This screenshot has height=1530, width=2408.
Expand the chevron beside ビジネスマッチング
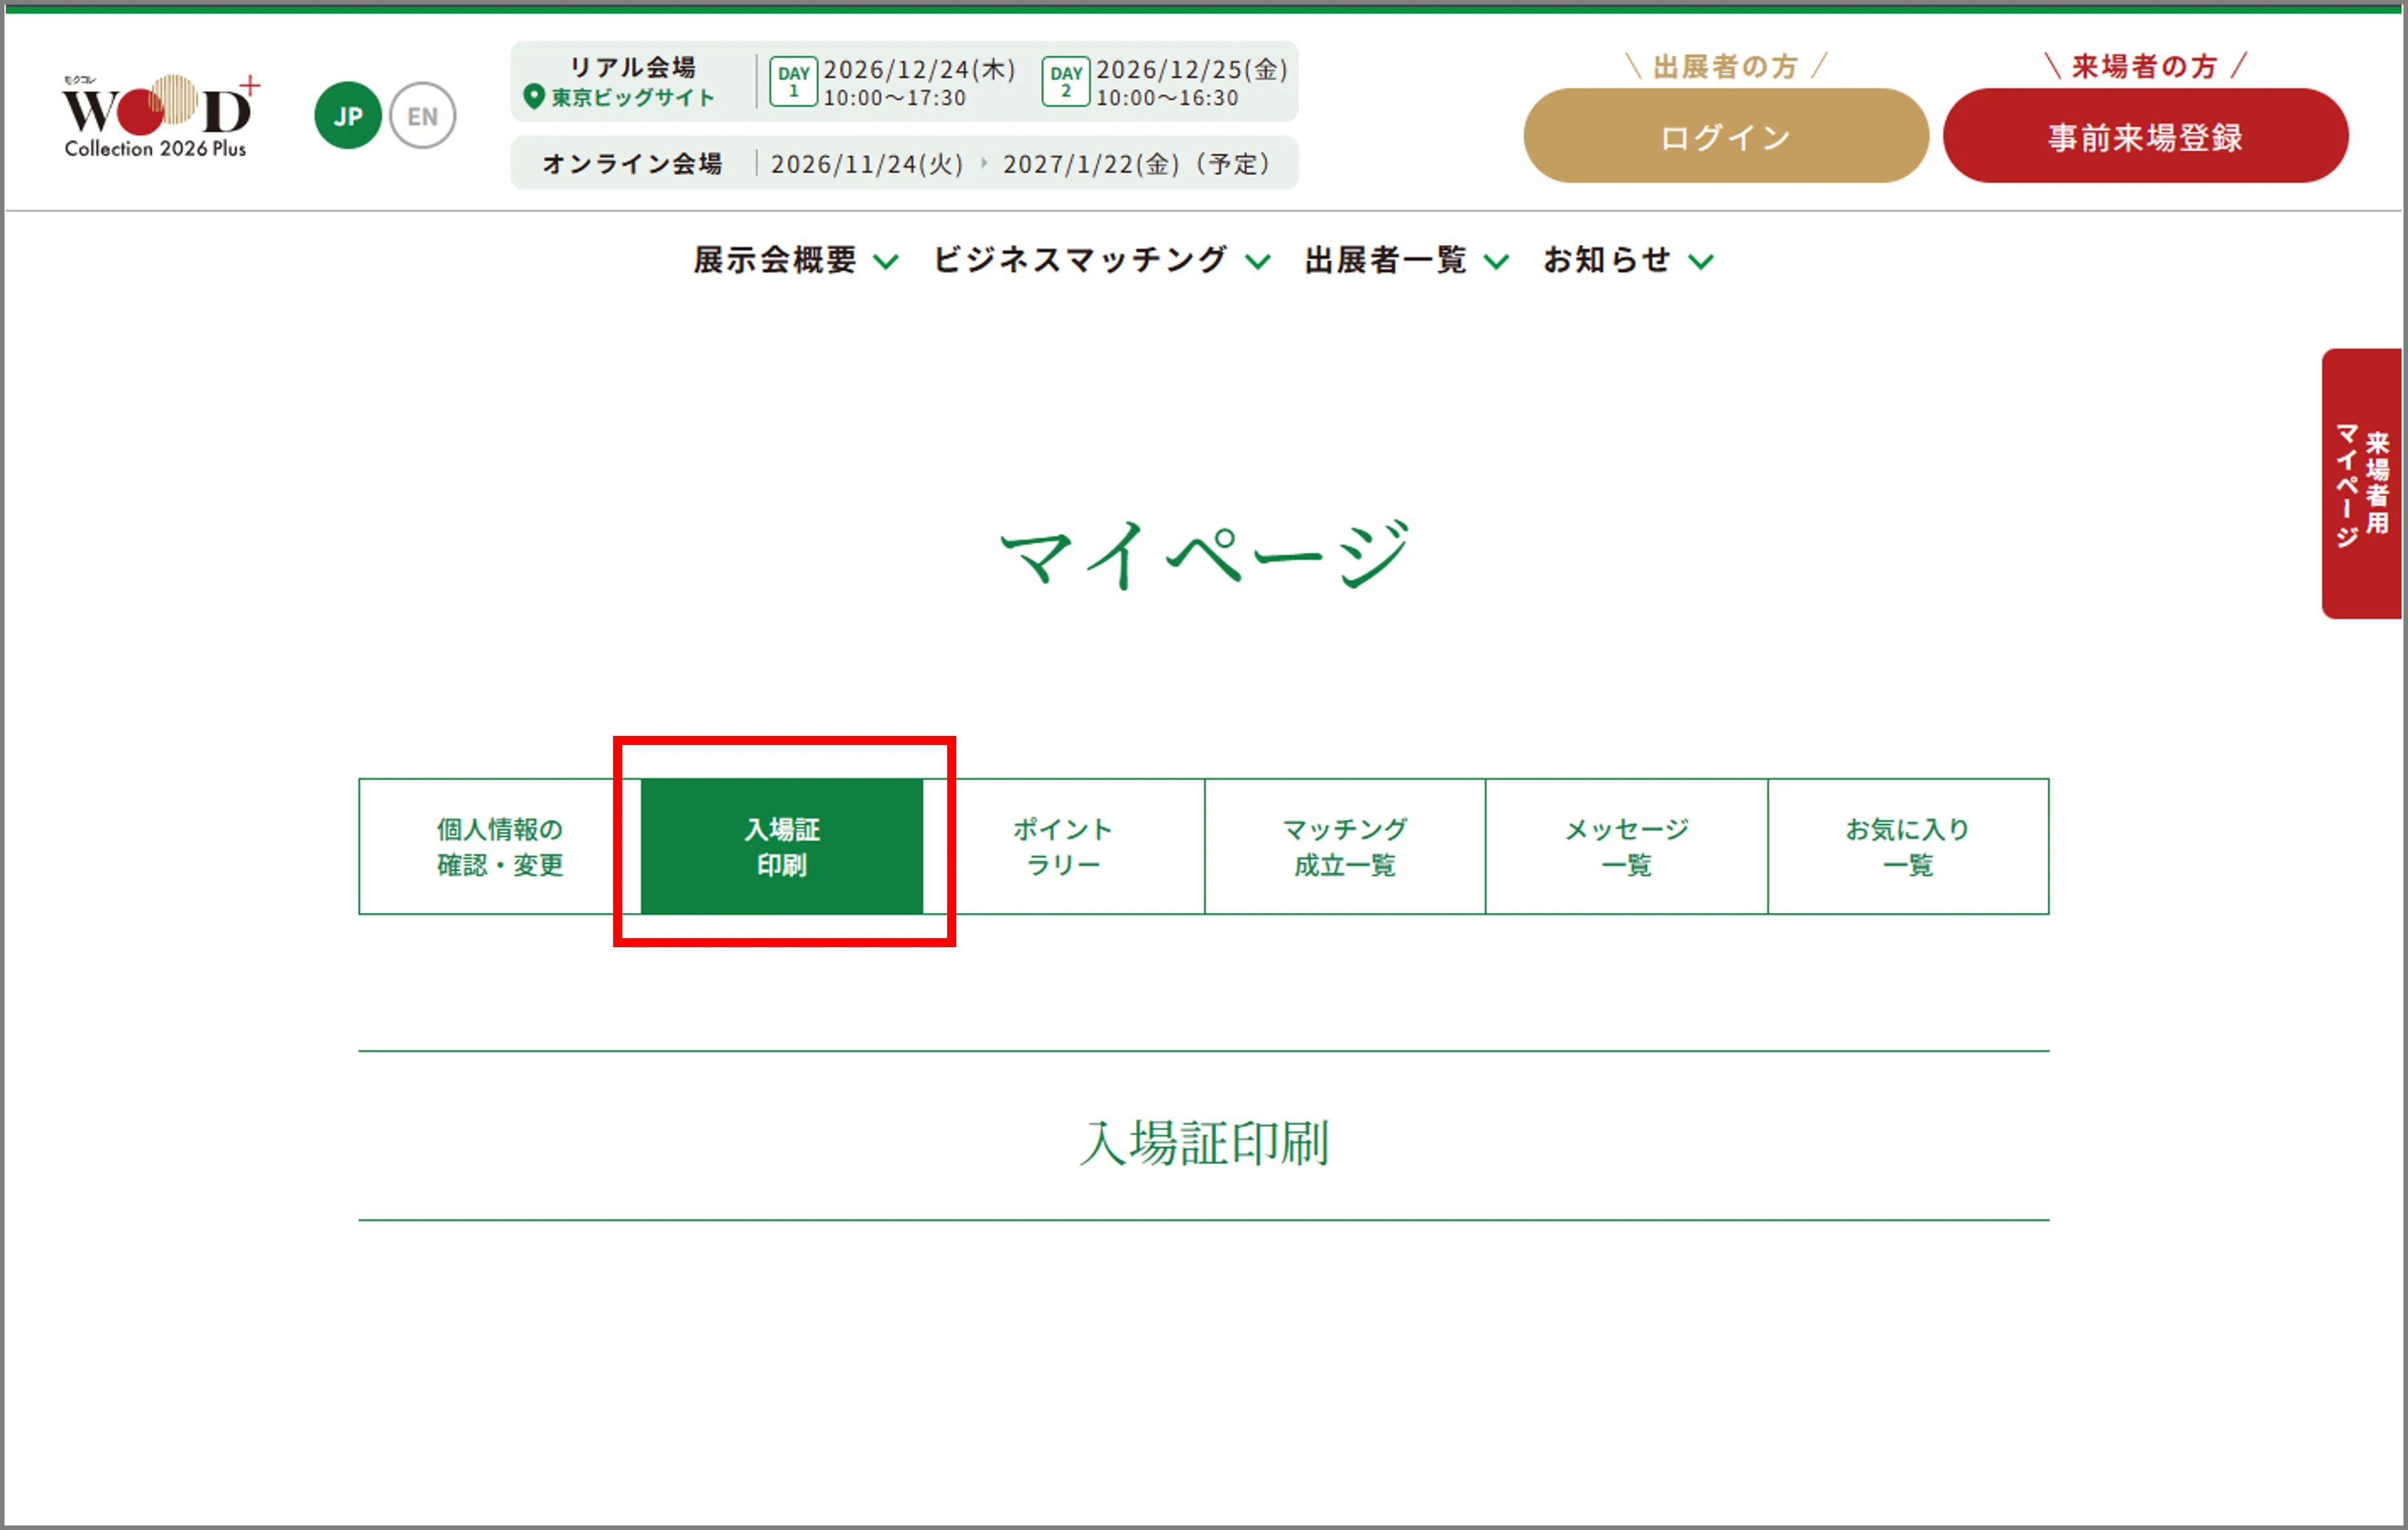(x=1258, y=262)
